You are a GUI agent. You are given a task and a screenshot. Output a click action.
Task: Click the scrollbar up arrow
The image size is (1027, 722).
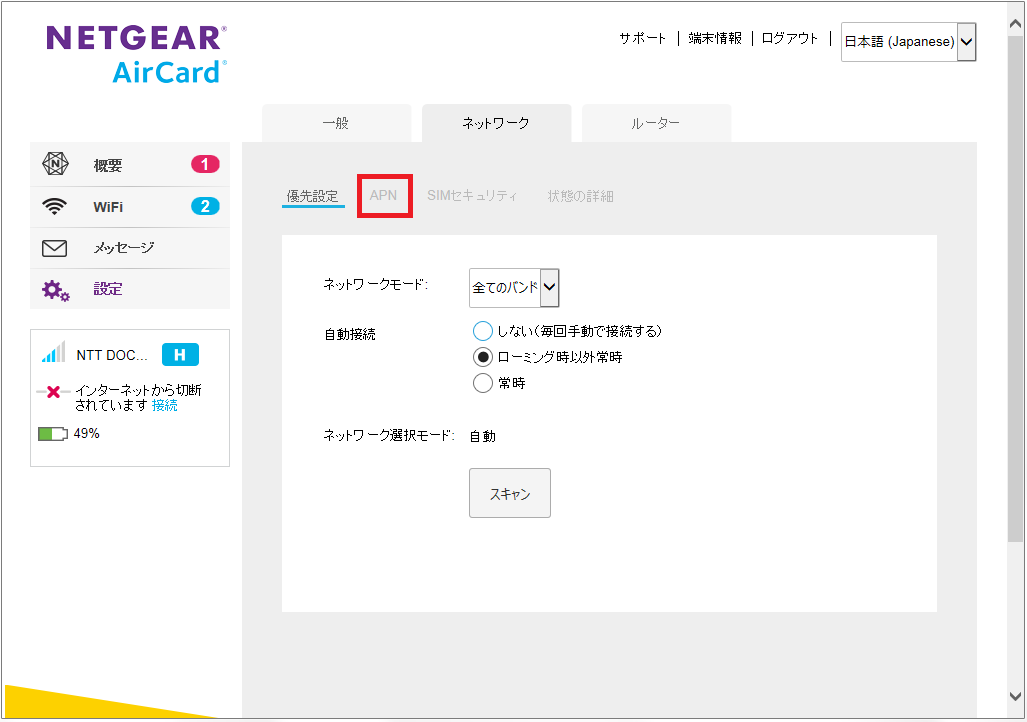tap(1015, 24)
